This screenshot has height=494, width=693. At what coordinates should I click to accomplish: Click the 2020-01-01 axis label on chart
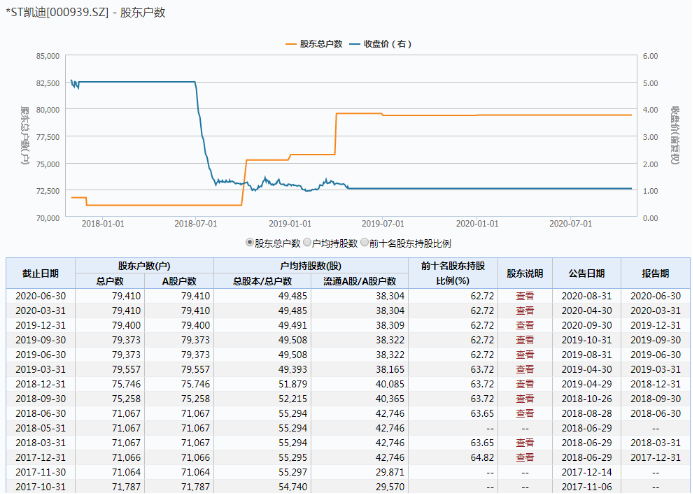pos(477,224)
